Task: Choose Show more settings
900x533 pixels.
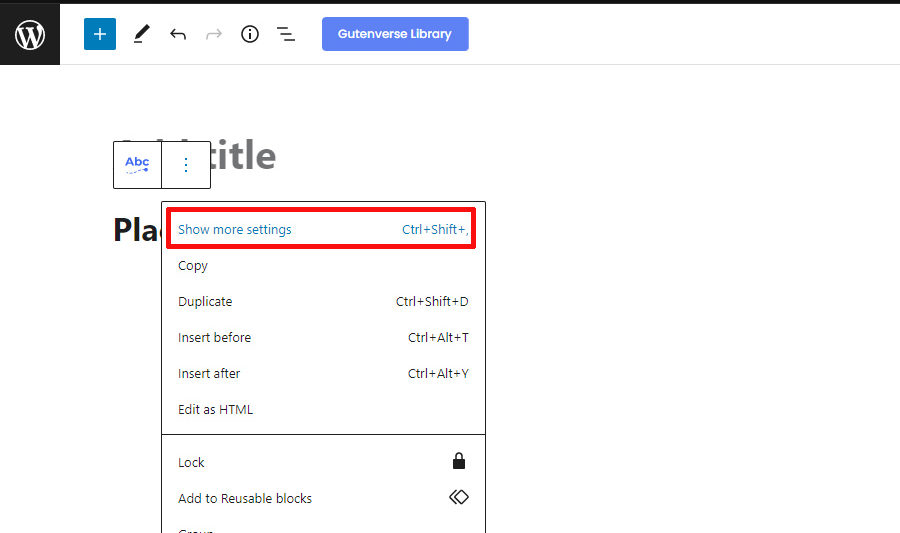Action: [x=323, y=229]
